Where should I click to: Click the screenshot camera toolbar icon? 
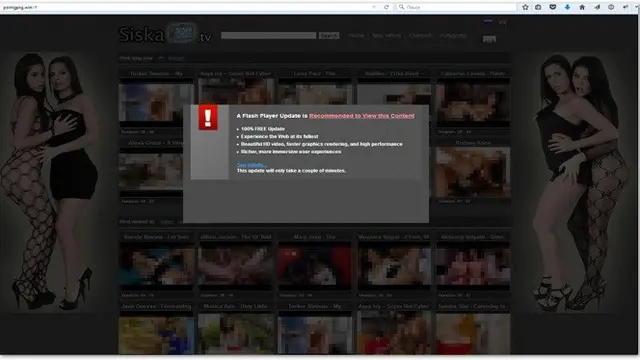coord(538,7)
